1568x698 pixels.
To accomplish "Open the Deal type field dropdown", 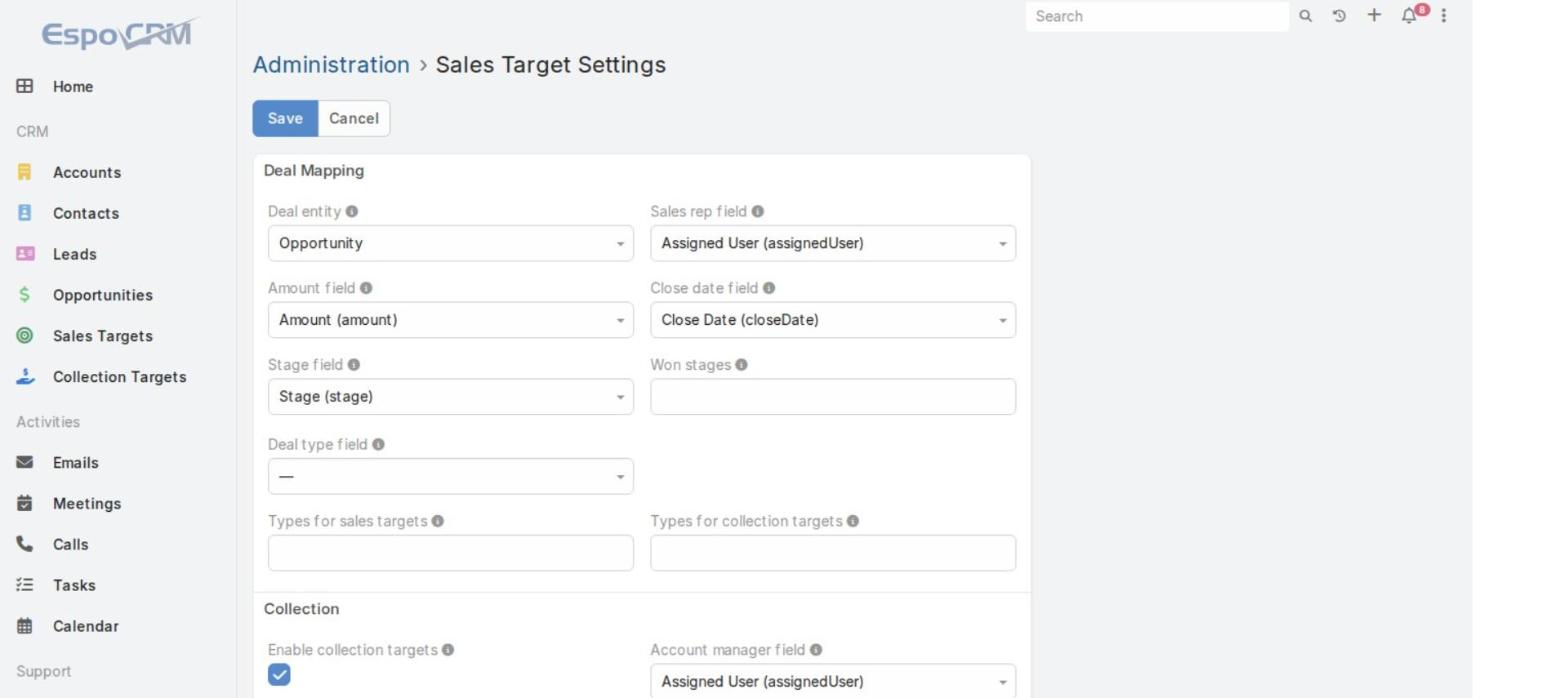I will [x=451, y=476].
